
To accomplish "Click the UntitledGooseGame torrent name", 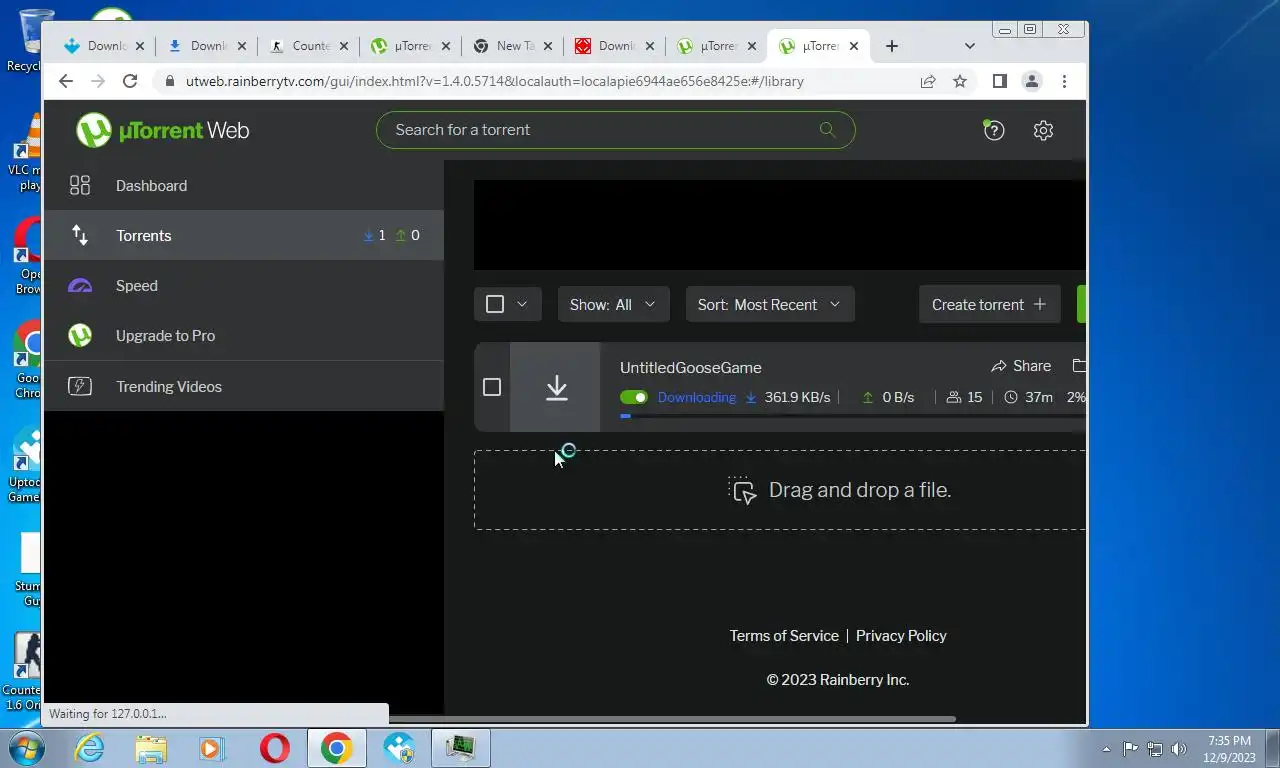I will [x=690, y=367].
